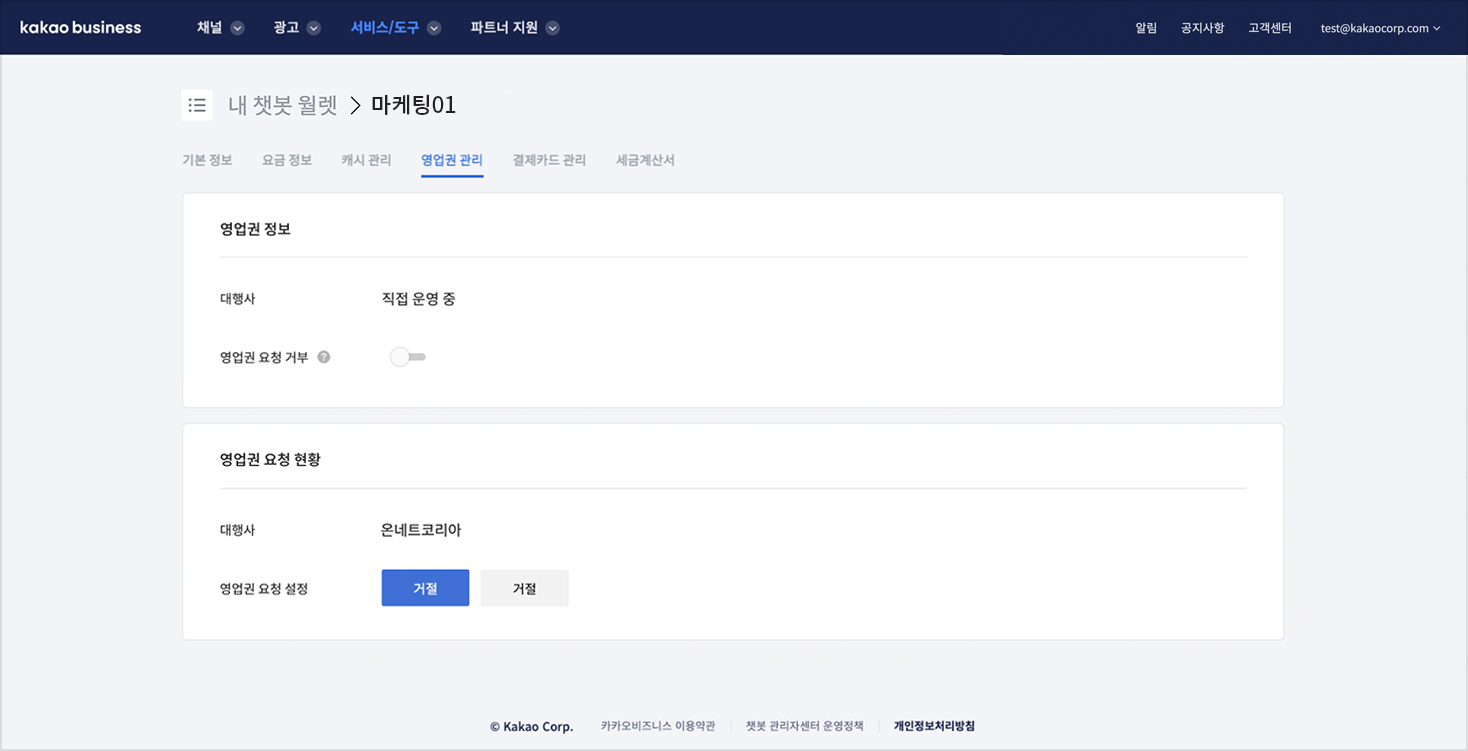This screenshot has height=751, width=1468.
Task: Click the list menu icon beside 내 챗봇 월렛
Action: click(197, 105)
